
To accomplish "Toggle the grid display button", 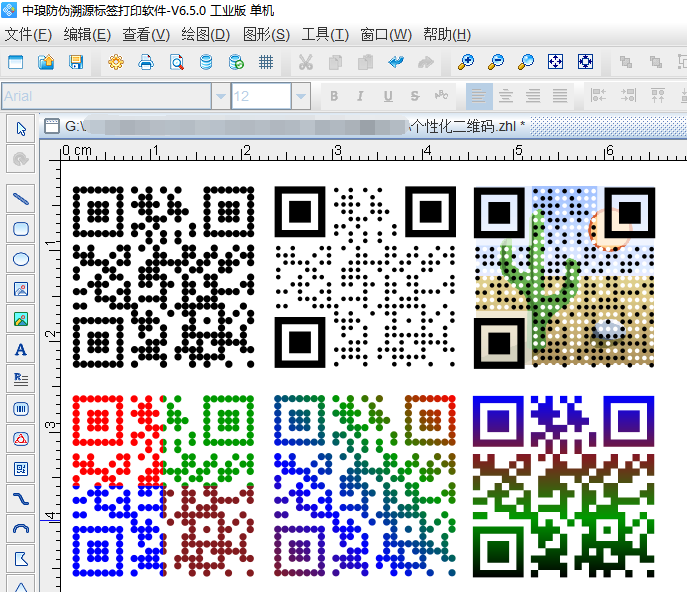I will (x=266, y=63).
